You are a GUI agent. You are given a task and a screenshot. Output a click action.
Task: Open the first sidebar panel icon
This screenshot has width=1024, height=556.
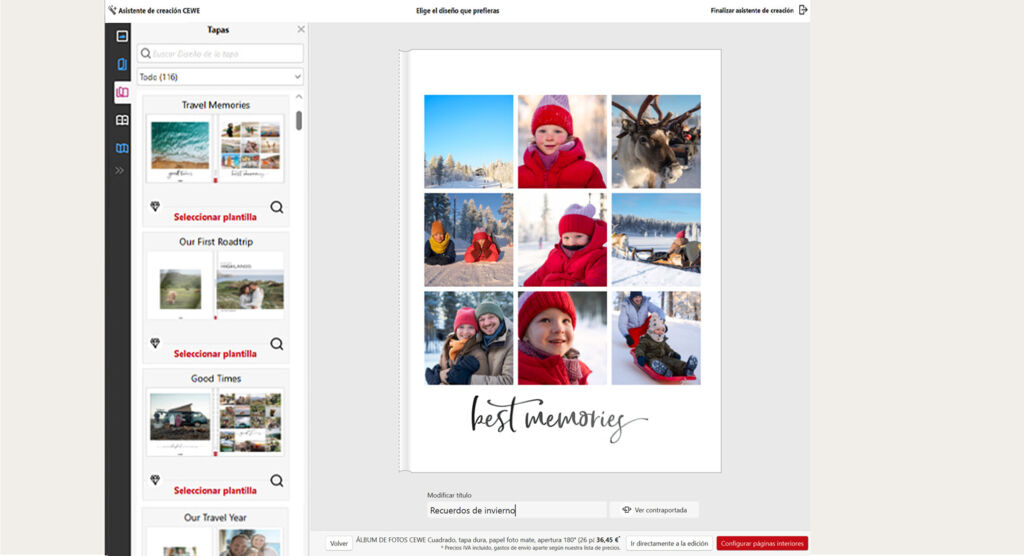tap(121, 36)
